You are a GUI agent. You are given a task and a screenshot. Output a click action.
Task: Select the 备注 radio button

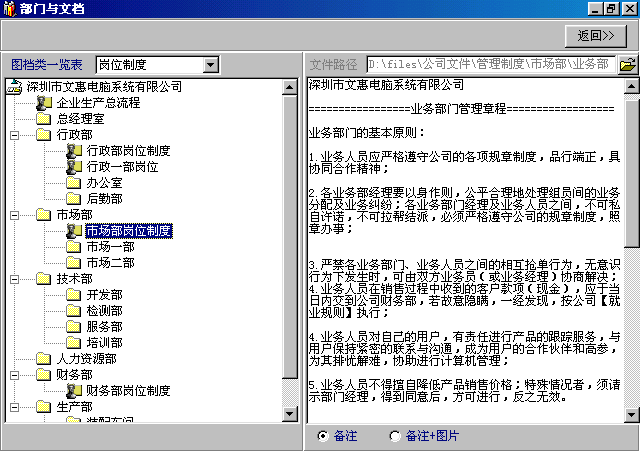click(322, 436)
